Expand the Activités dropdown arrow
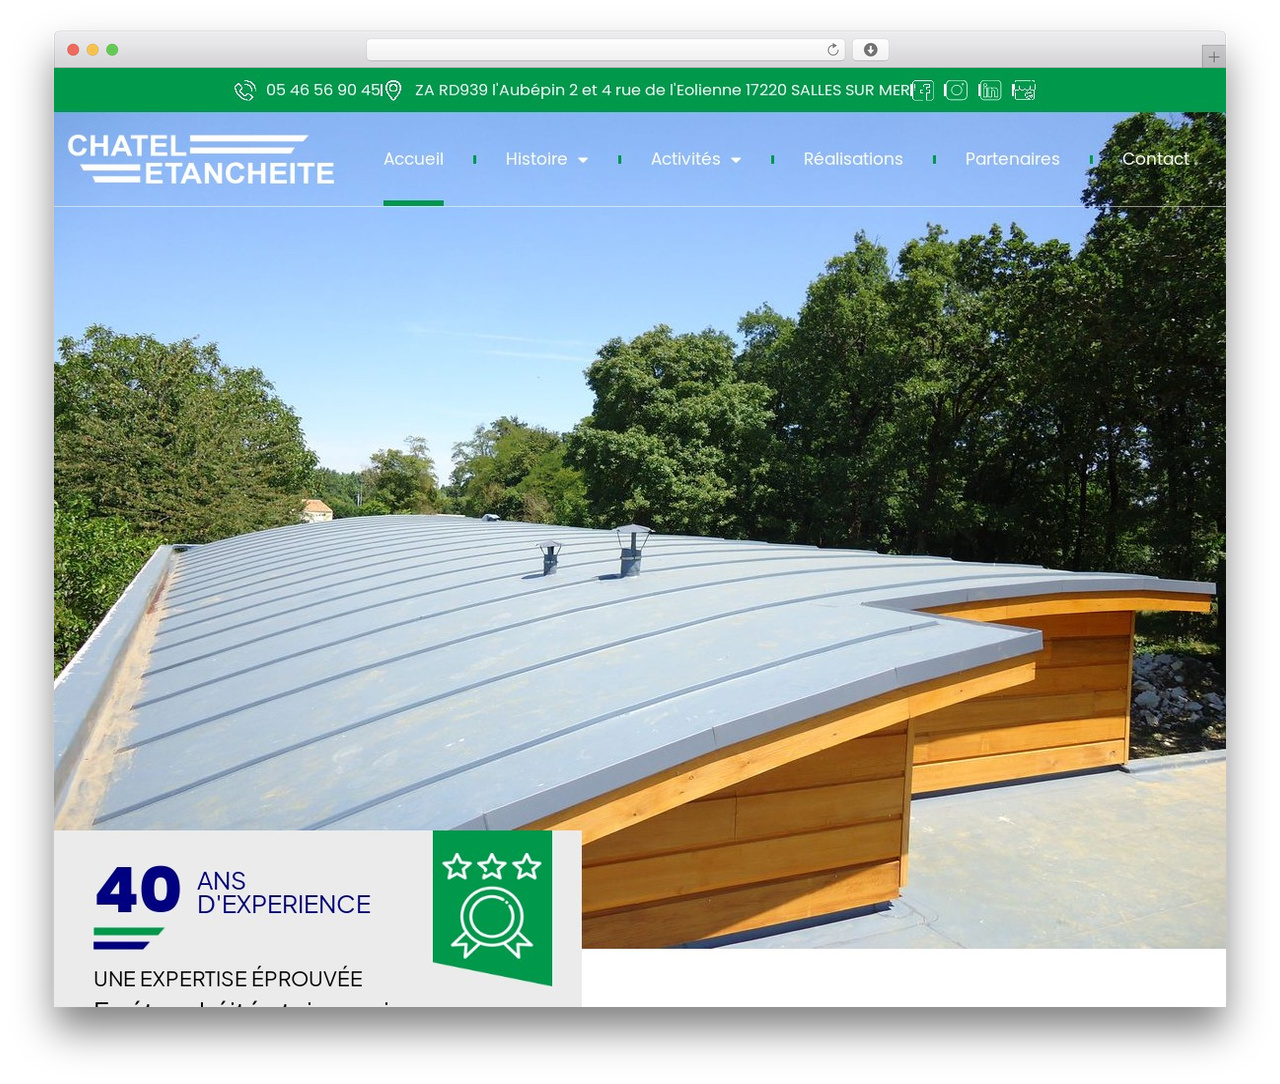1280x1084 pixels. pyautogui.click(x=736, y=160)
